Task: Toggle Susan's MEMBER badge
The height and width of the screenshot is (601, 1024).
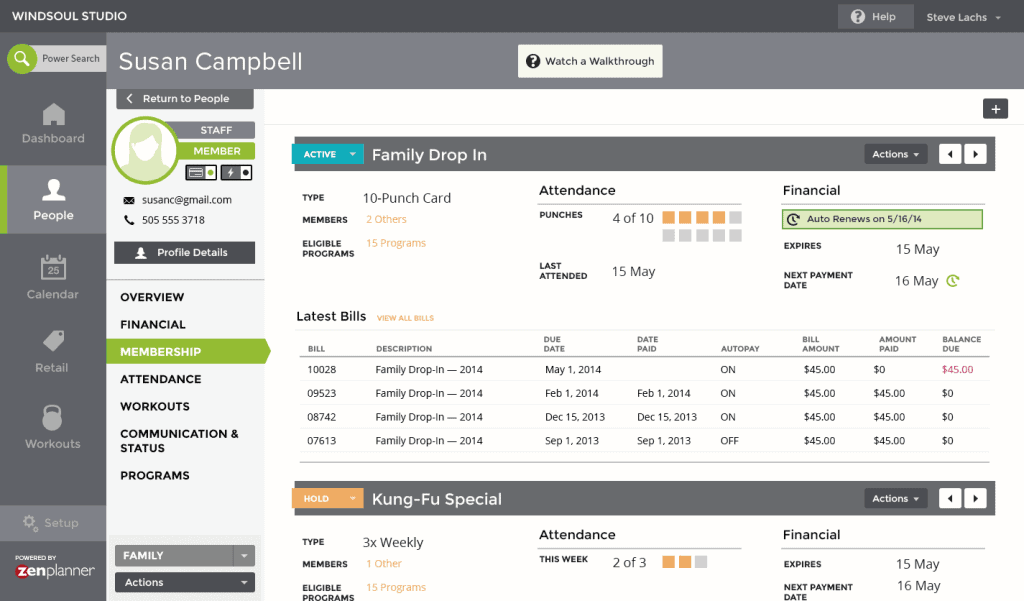Action: tap(218, 150)
